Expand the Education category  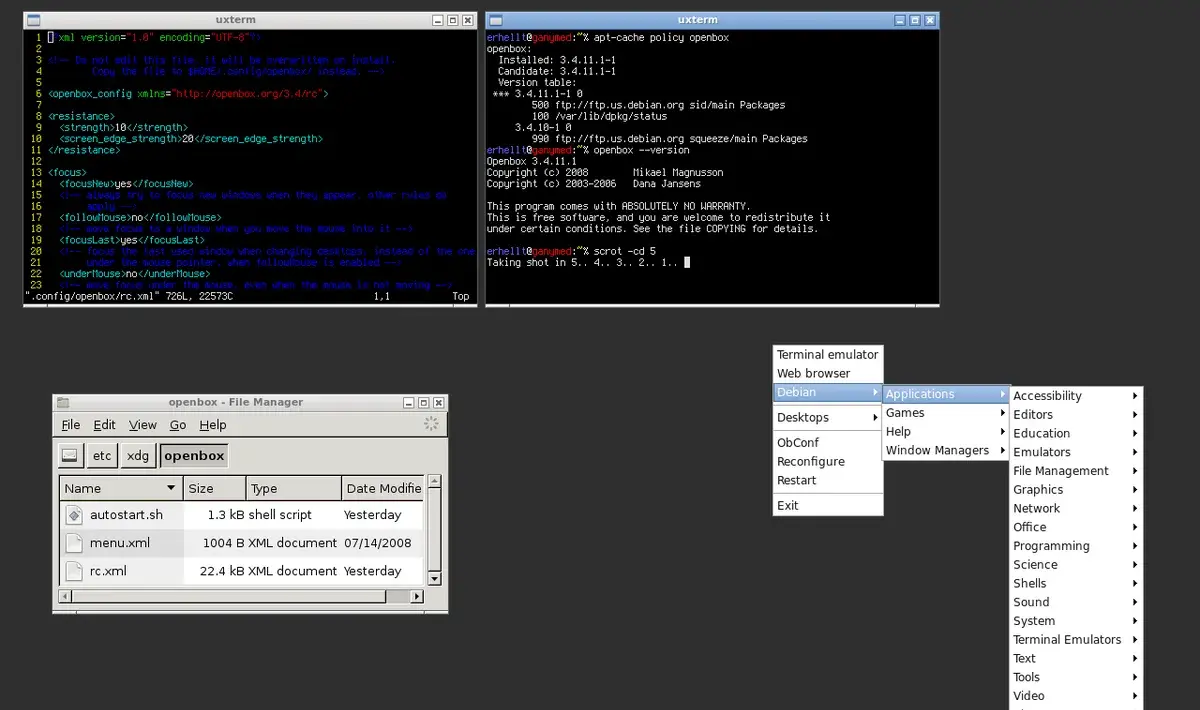coord(1076,433)
